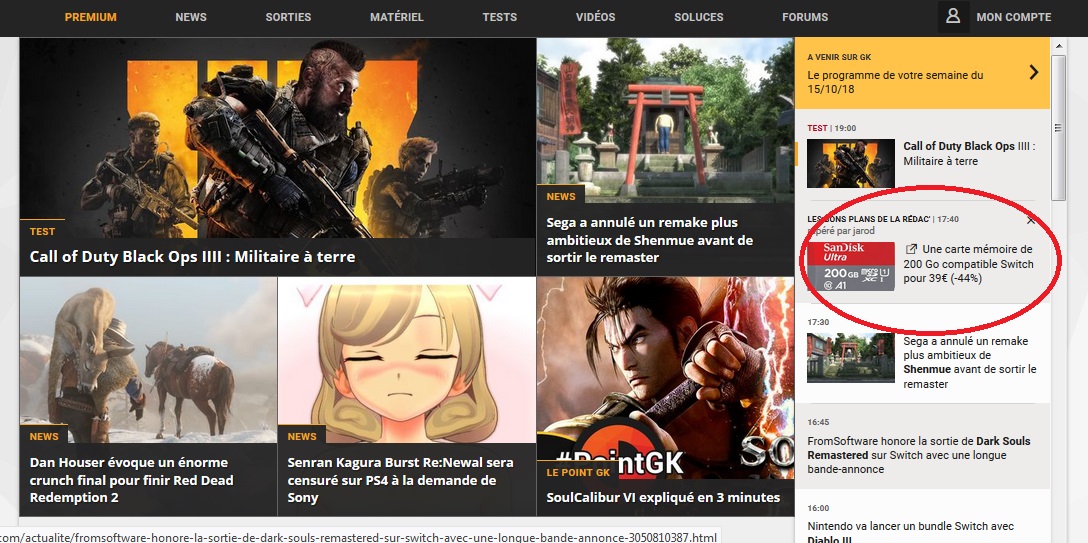Viewport: 1088px width, 543px height.
Task: Click the external link icon beside the SanDisk deal
Action: [x=911, y=249]
